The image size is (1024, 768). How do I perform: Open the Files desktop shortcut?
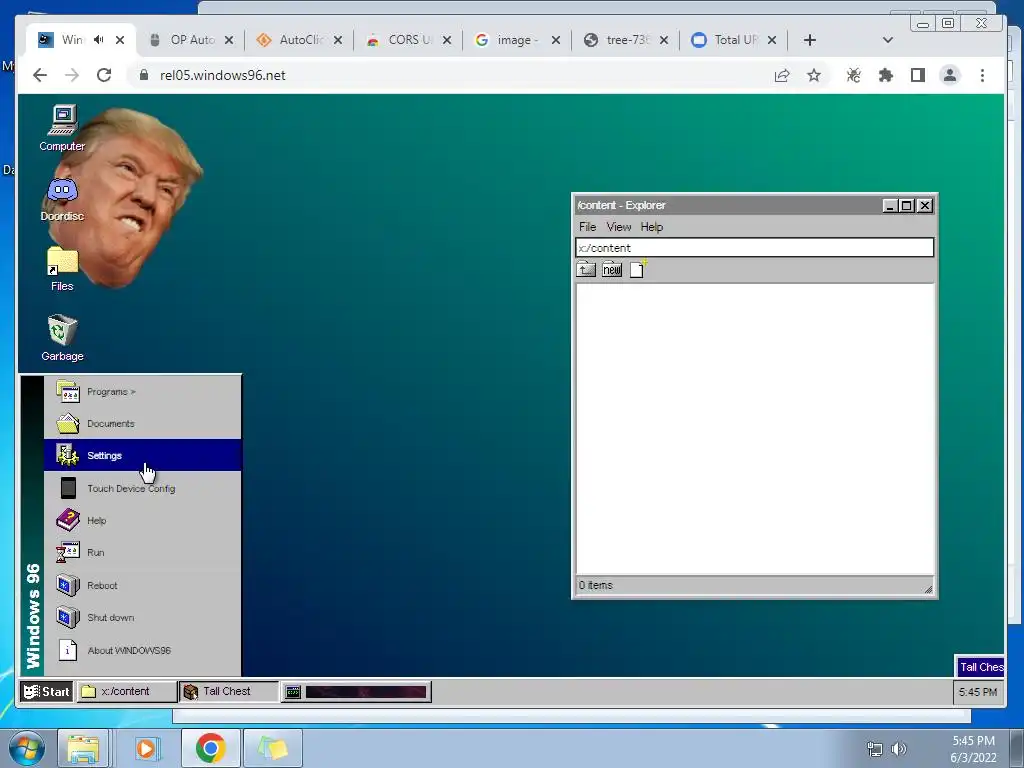click(x=63, y=269)
